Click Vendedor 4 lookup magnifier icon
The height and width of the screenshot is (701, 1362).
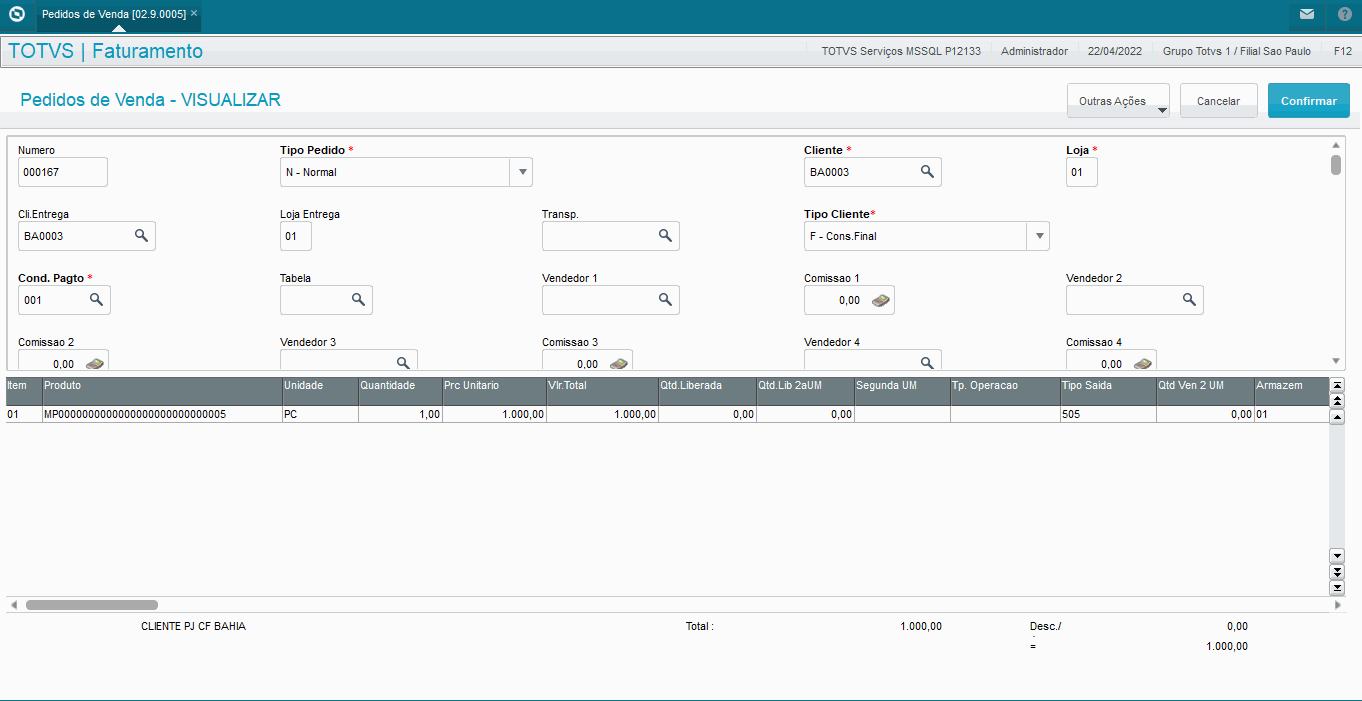[927, 363]
